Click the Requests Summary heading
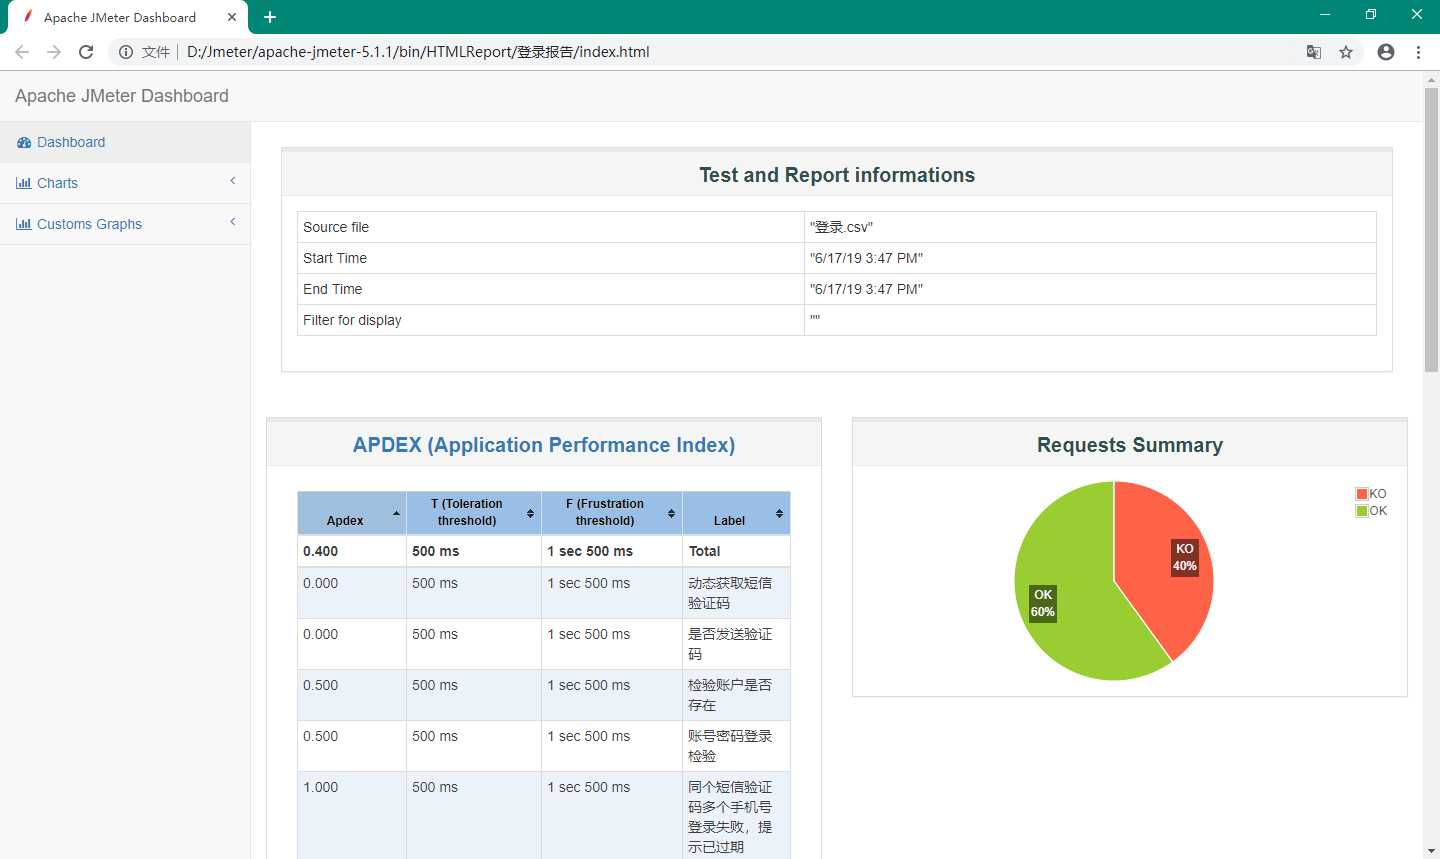 [x=1130, y=445]
